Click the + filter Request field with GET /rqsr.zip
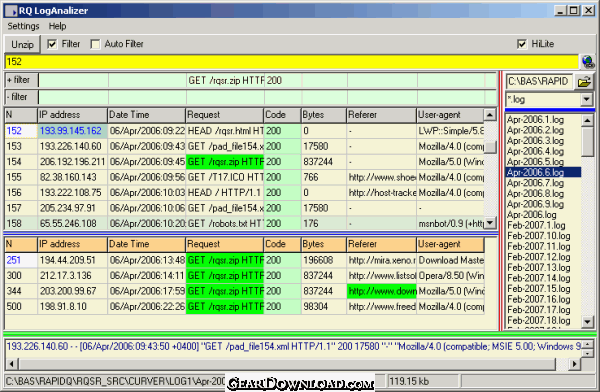The width and height of the screenshot is (600, 392). [x=225, y=80]
